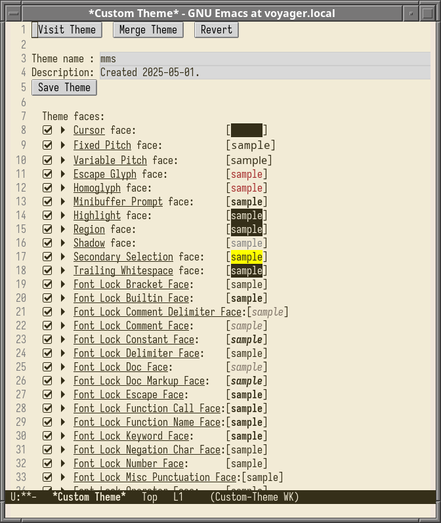Open the Cursor face link
This screenshot has height=523, width=441.
[89, 130]
